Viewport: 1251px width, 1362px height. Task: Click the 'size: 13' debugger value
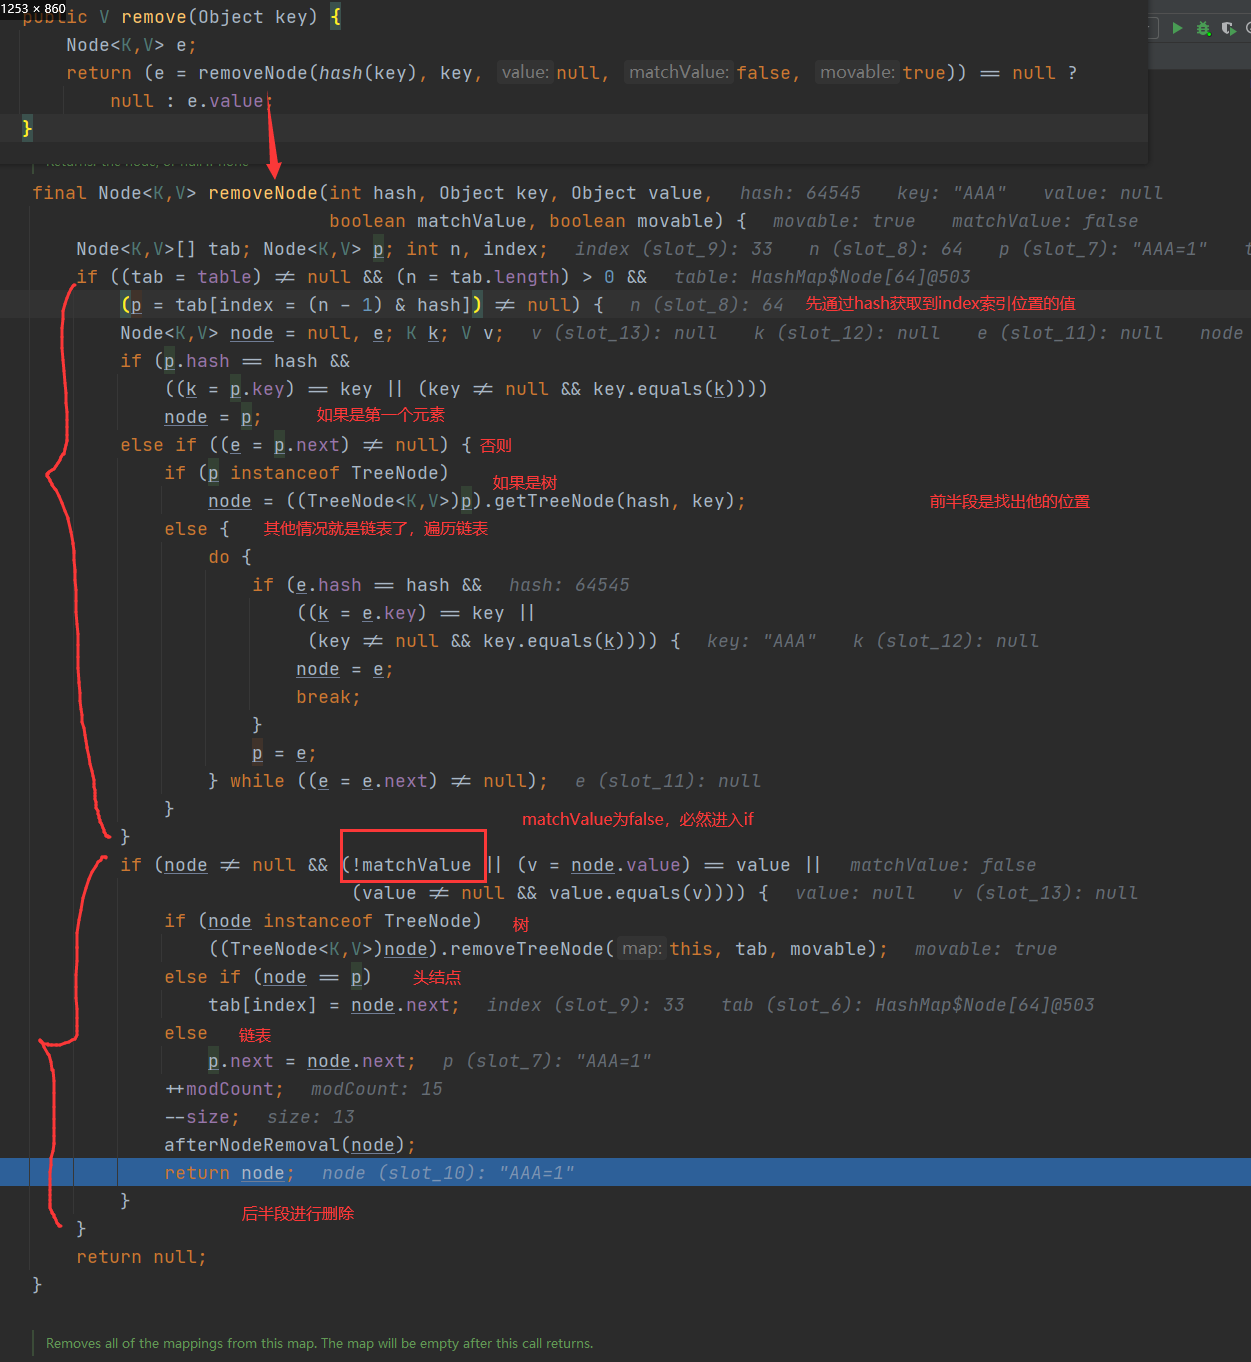[x=310, y=1117]
